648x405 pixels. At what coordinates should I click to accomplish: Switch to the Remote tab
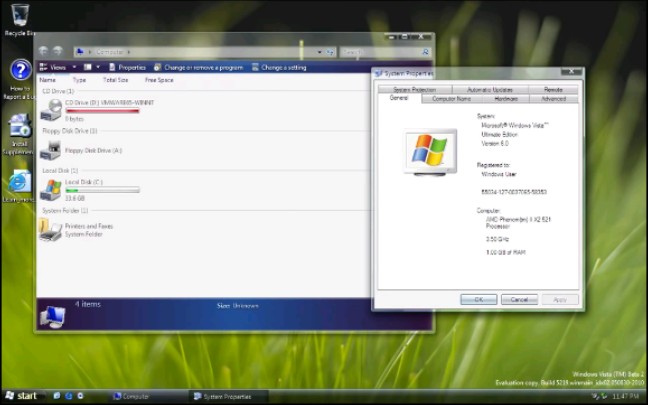pyautogui.click(x=553, y=89)
